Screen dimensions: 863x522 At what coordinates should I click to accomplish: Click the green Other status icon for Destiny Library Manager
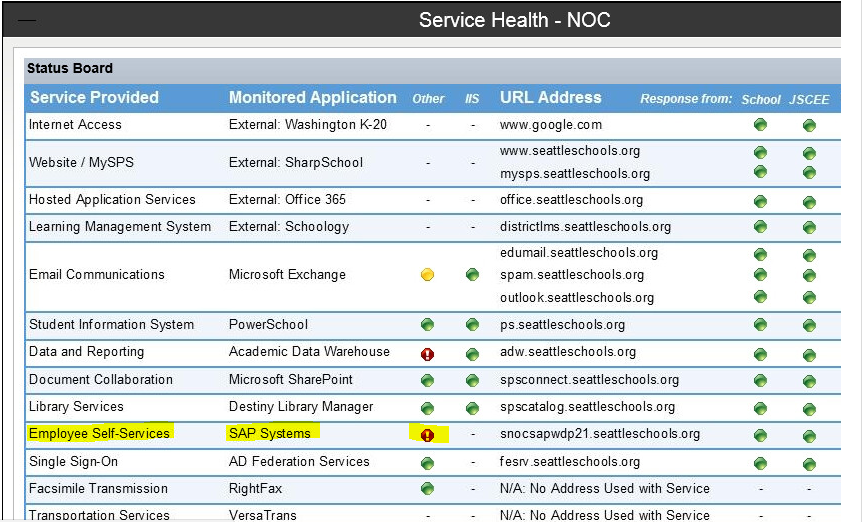tap(427, 409)
